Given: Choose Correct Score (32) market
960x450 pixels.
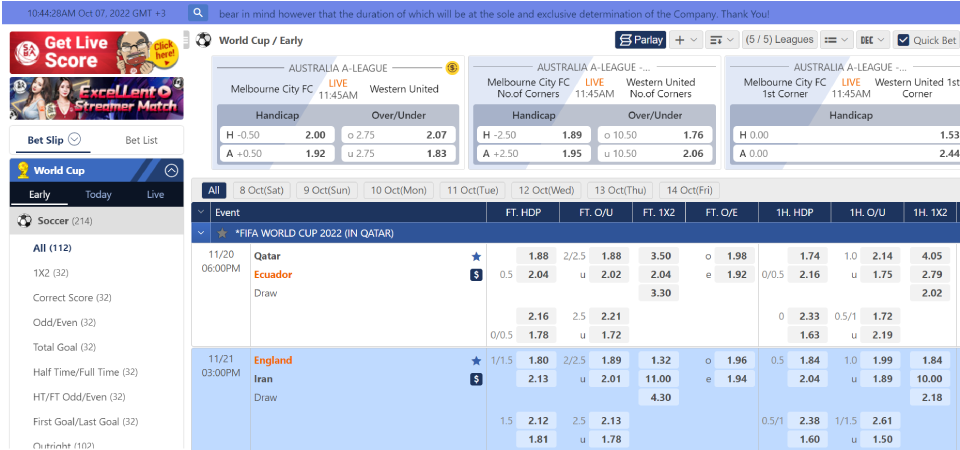Looking at the screenshot, I should [72, 298].
